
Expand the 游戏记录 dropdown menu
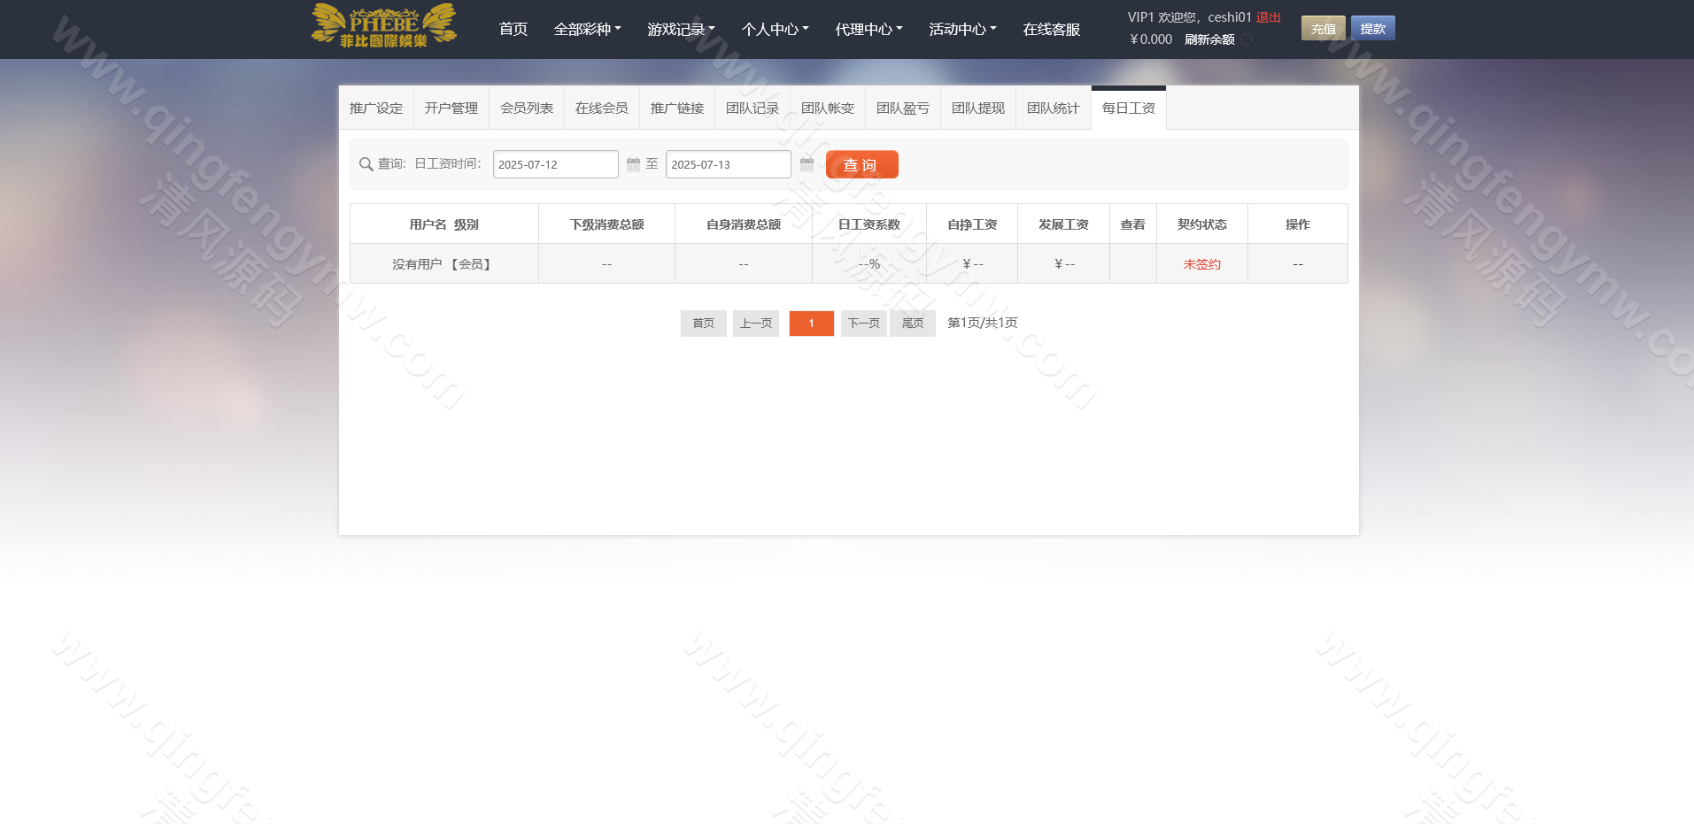tap(680, 29)
